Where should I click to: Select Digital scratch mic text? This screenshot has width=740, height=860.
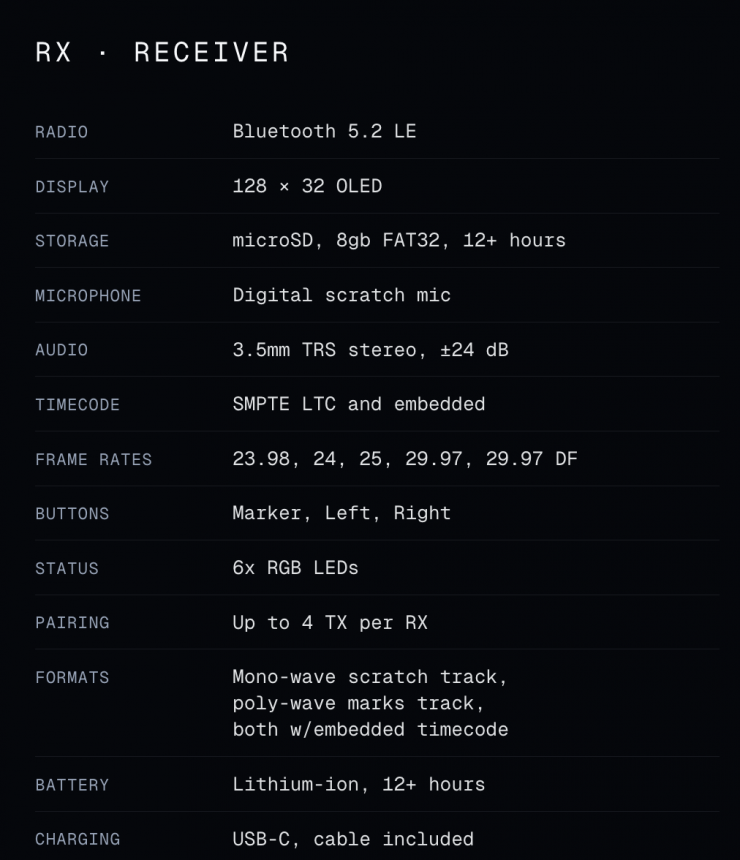pyautogui.click(x=341, y=295)
